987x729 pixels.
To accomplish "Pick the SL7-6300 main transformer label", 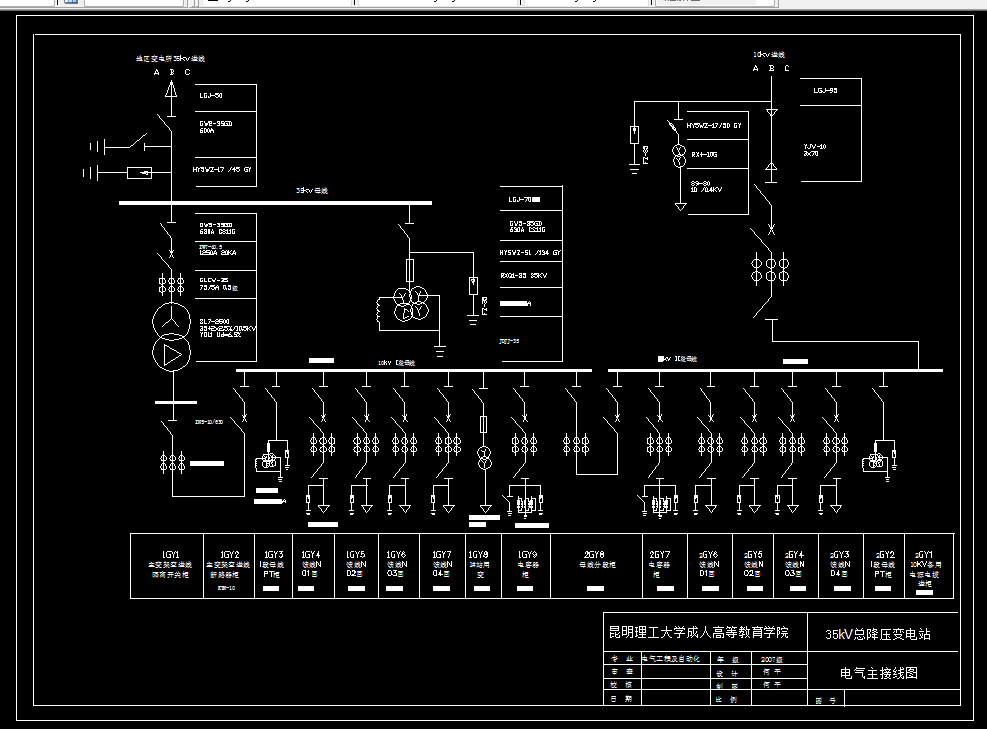I will pos(227,328).
